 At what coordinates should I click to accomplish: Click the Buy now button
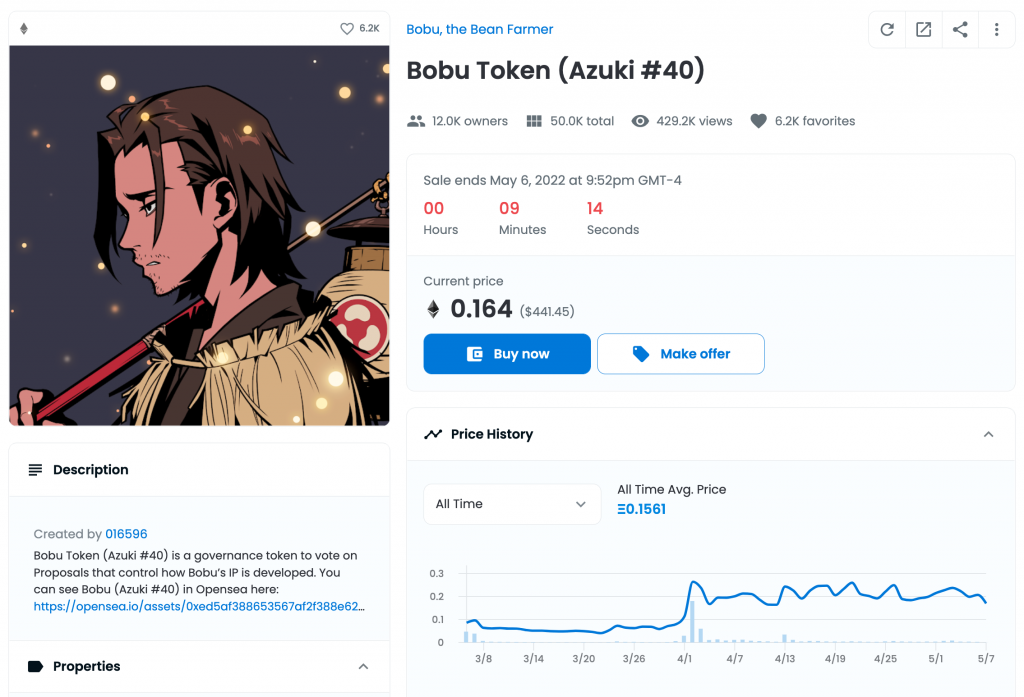(507, 354)
